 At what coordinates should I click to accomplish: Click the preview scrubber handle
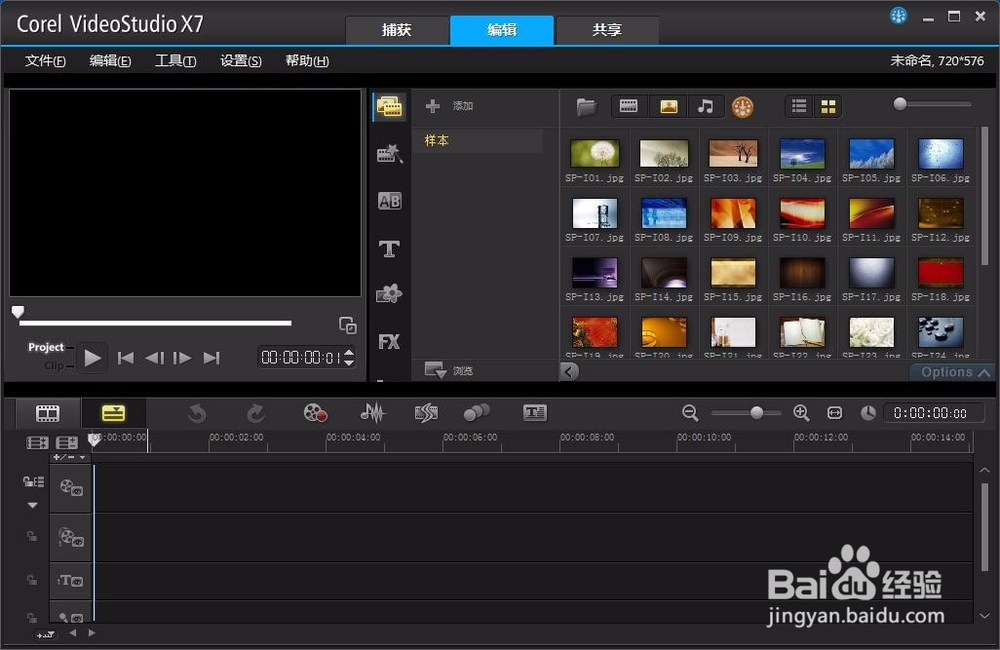point(18,312)
